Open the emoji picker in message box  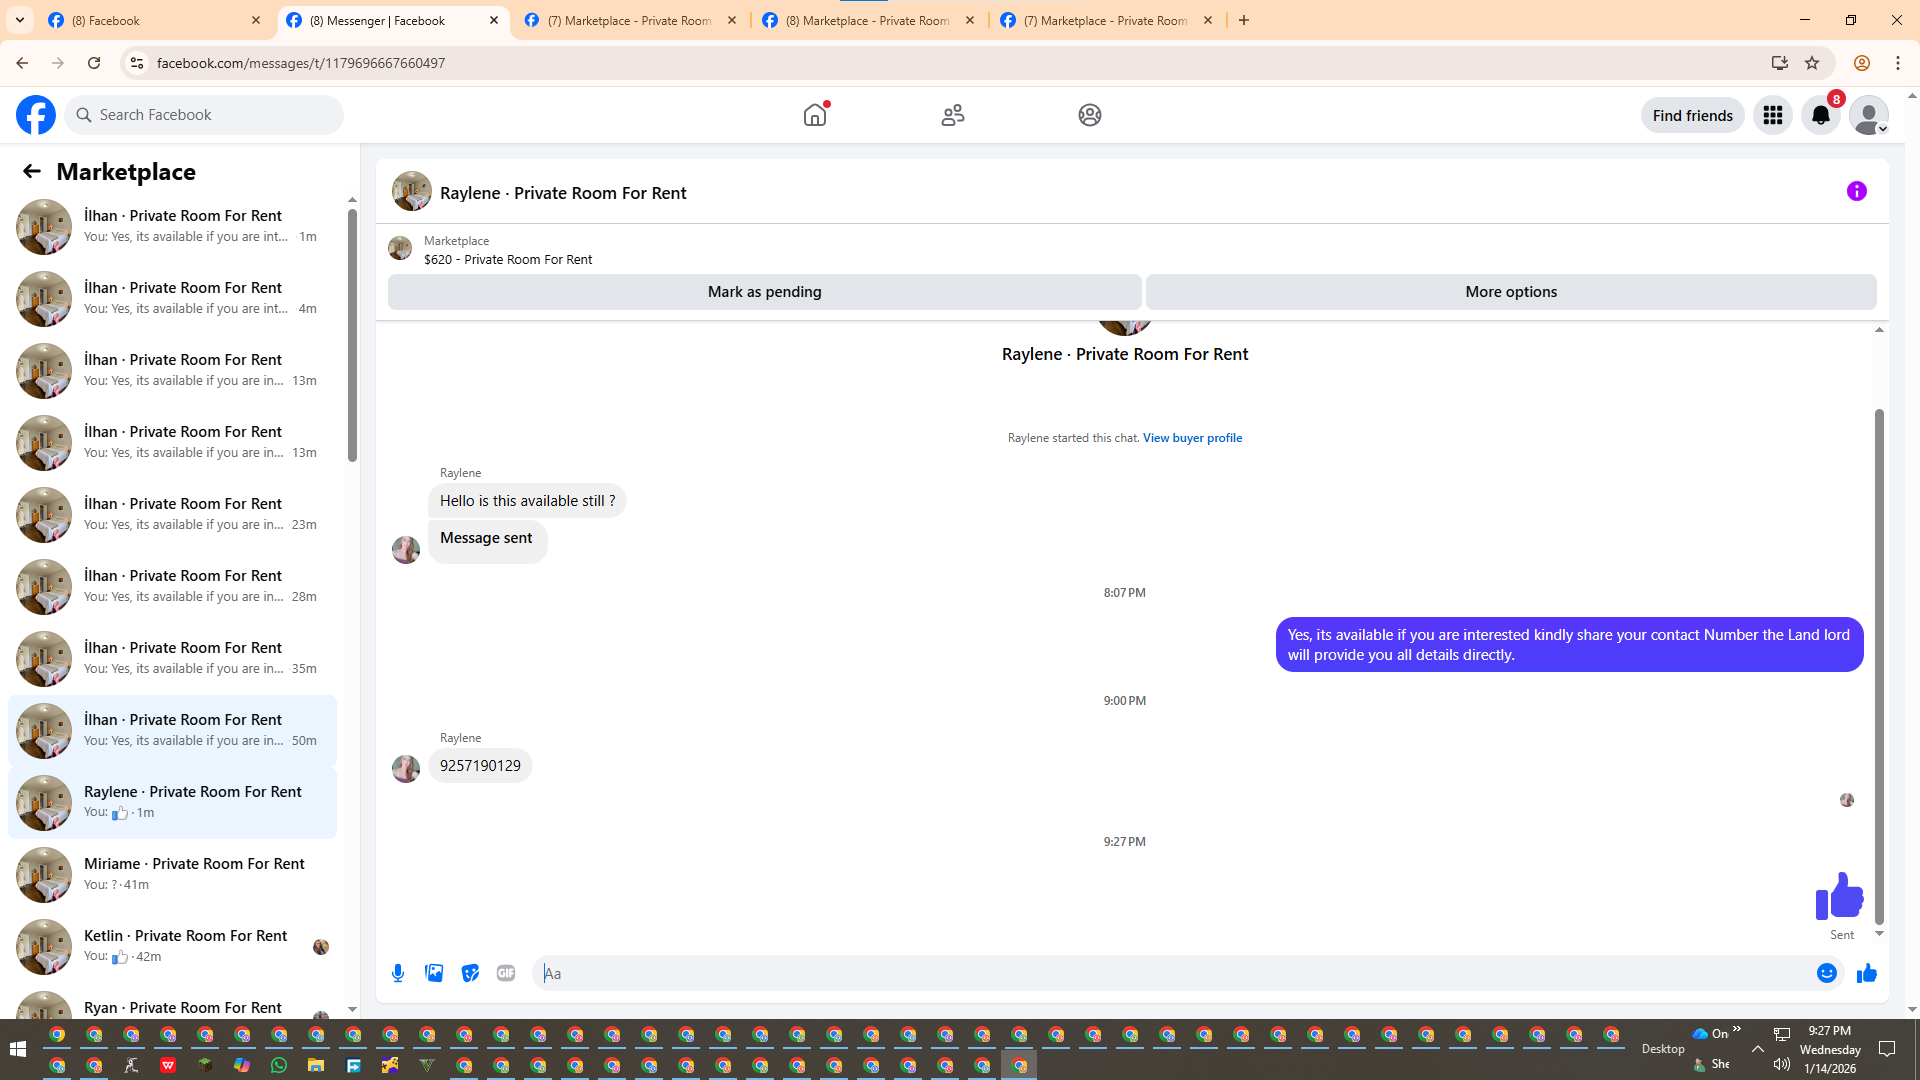1826,973
